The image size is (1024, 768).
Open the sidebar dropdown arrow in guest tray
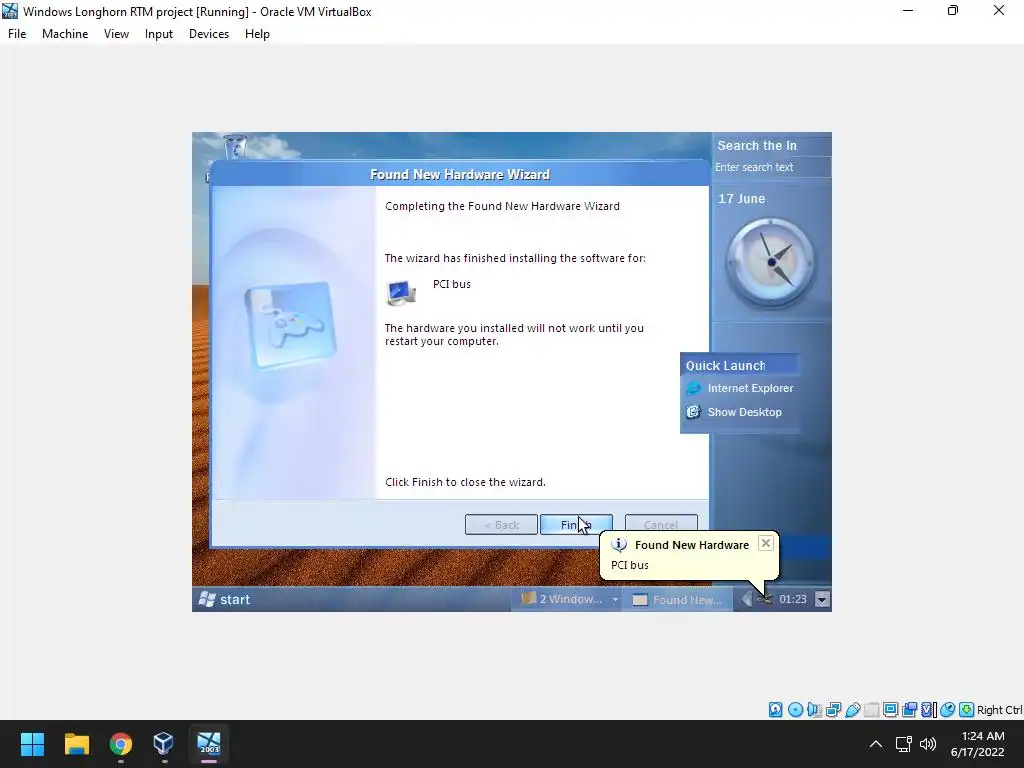[x=822, y=600]
